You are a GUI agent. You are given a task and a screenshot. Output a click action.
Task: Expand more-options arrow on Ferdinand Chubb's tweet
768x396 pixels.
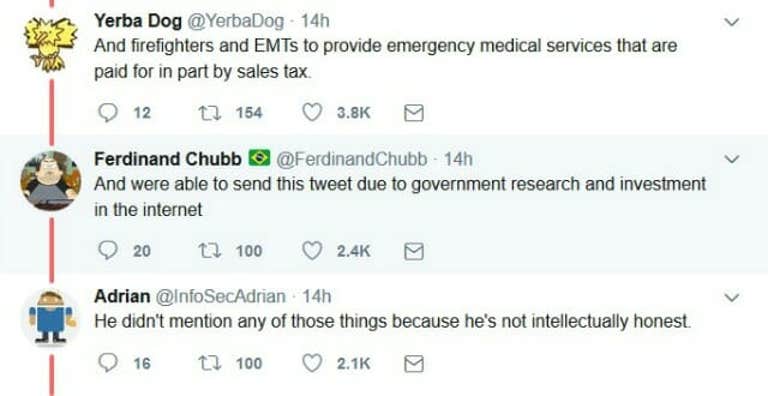click(x=731, y=159)
